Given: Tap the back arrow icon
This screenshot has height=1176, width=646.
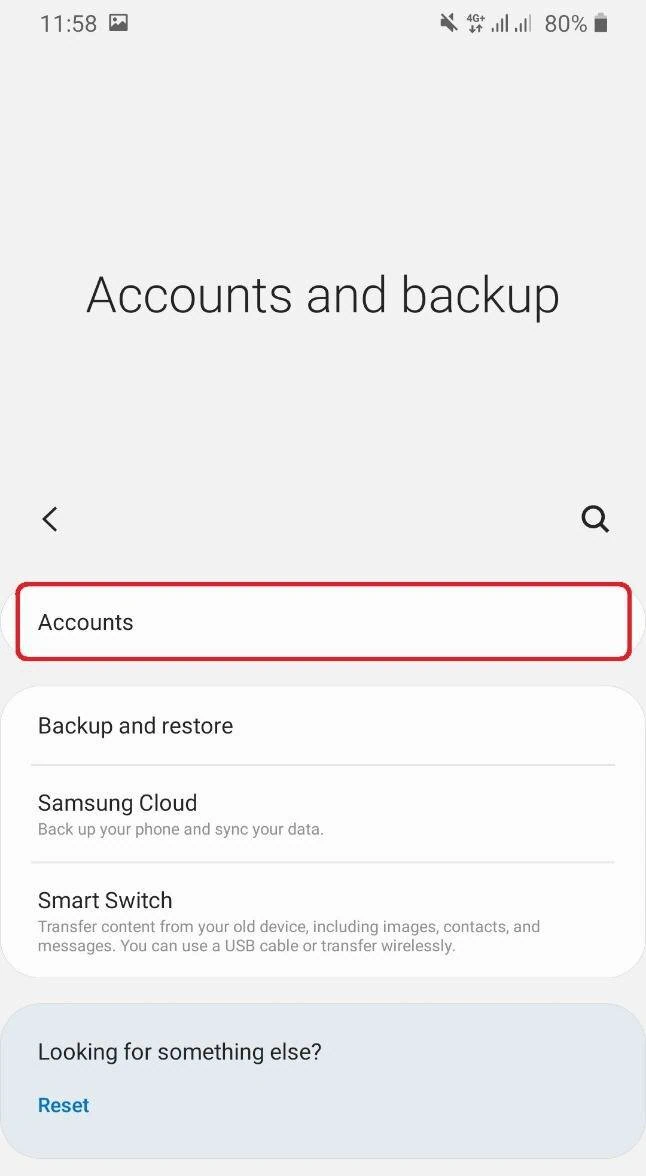Looking at the screenshot, I should 50,519.
